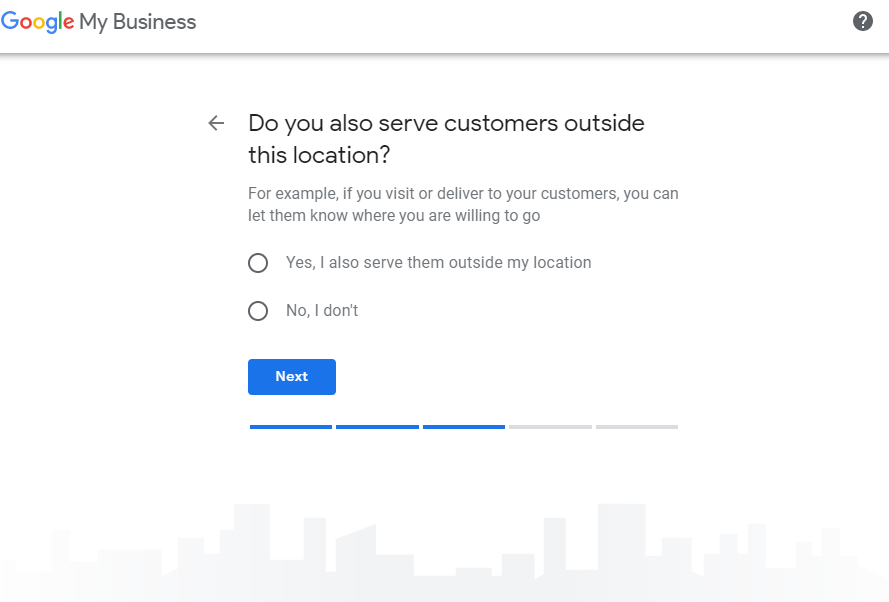Viewport: 889px width, 602px height.
Task: Continue with the blue Next button
Action: pos(291,377)
